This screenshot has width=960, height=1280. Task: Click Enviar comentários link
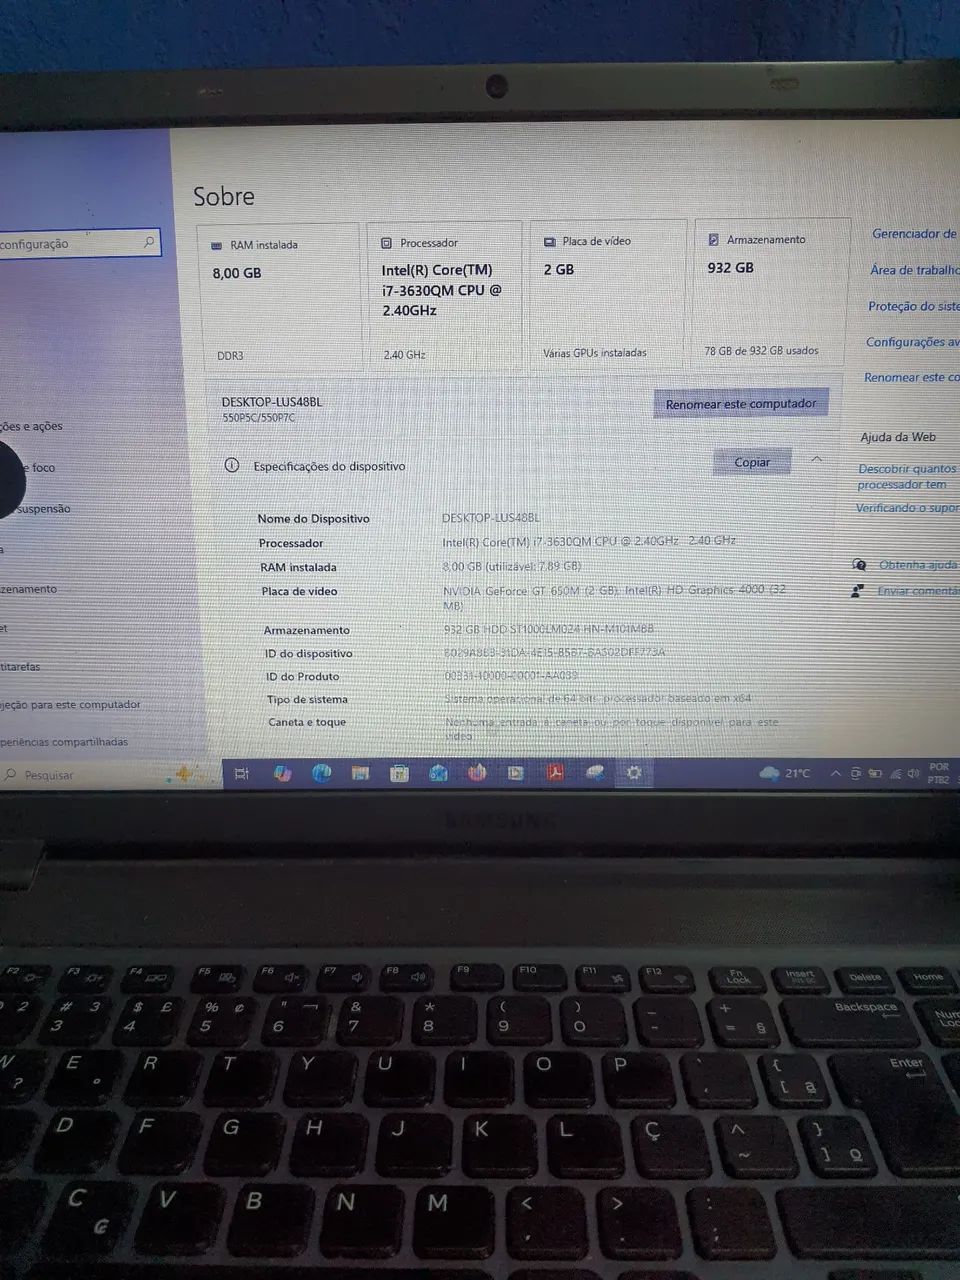click(x=917, y=591)
